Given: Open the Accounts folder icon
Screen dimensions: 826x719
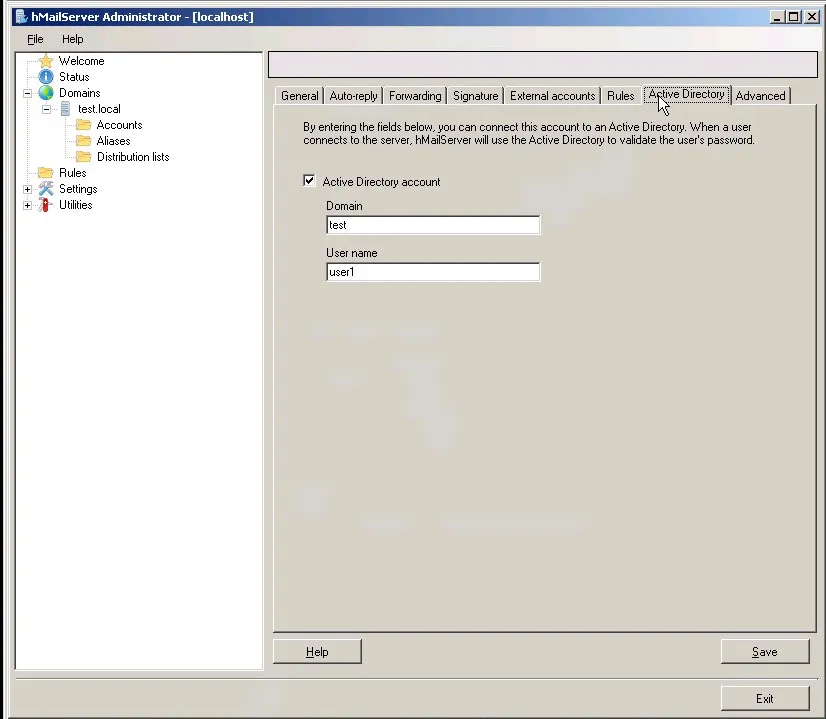Looking at the screenshot, I should [84, 125].
